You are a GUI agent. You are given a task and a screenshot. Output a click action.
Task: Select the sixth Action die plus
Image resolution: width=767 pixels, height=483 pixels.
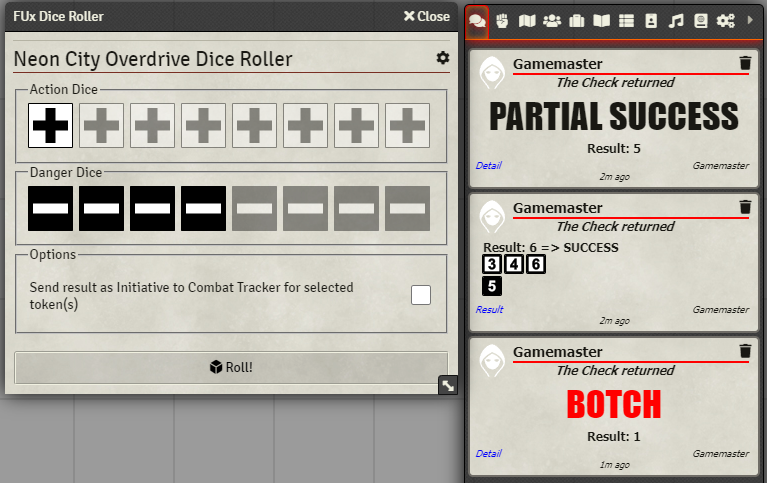pos(305,125)
